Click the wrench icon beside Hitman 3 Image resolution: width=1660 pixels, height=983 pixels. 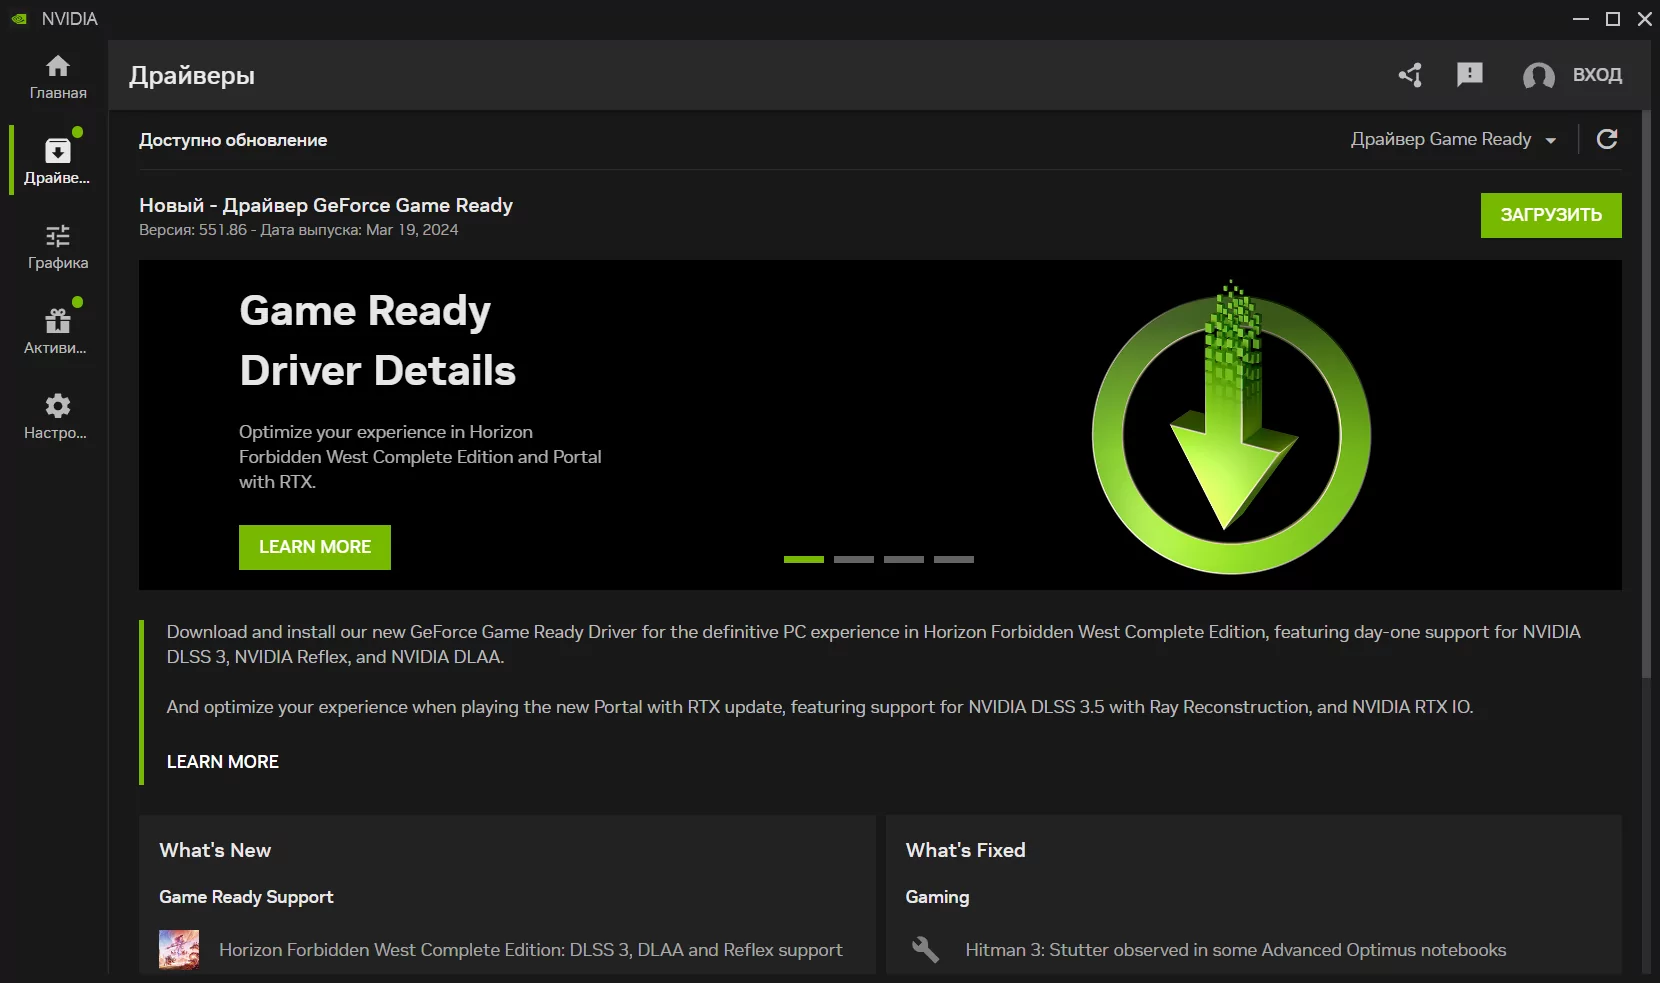pyautogui.click(x=926, y=950)
